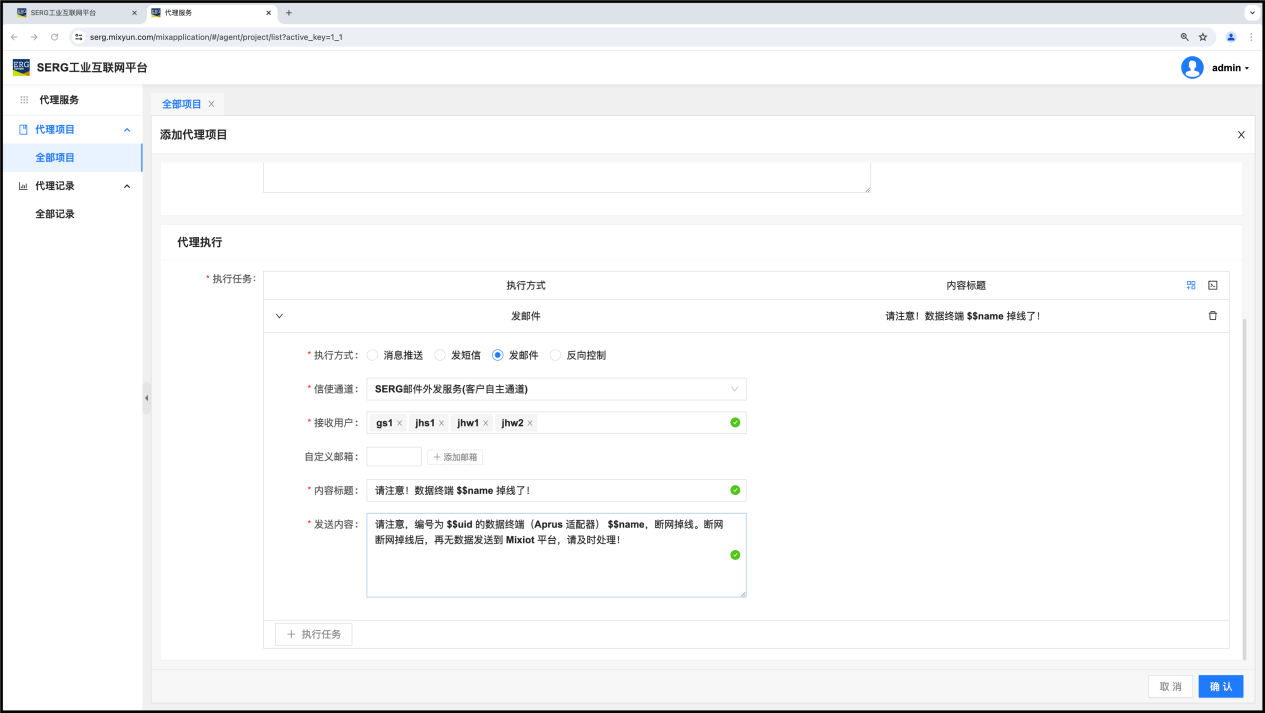Image resolution: width=1265 pixels, height=713 pixels.
Task: Select the 消息推送 radio option
Action: coord(373,355)
